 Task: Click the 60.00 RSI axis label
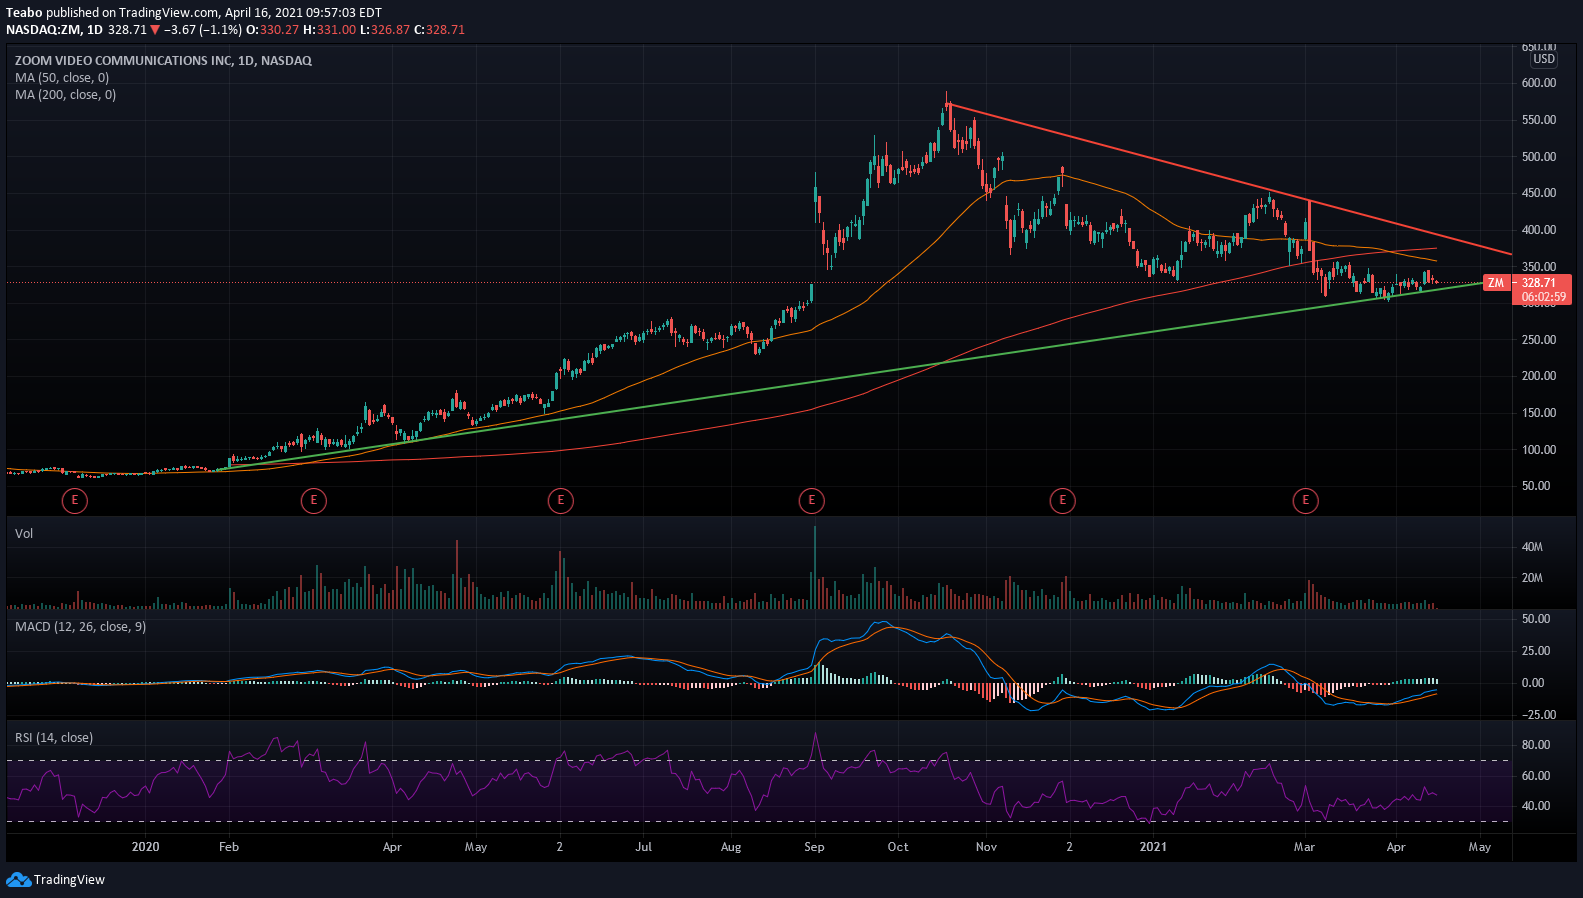(1536, 776)
